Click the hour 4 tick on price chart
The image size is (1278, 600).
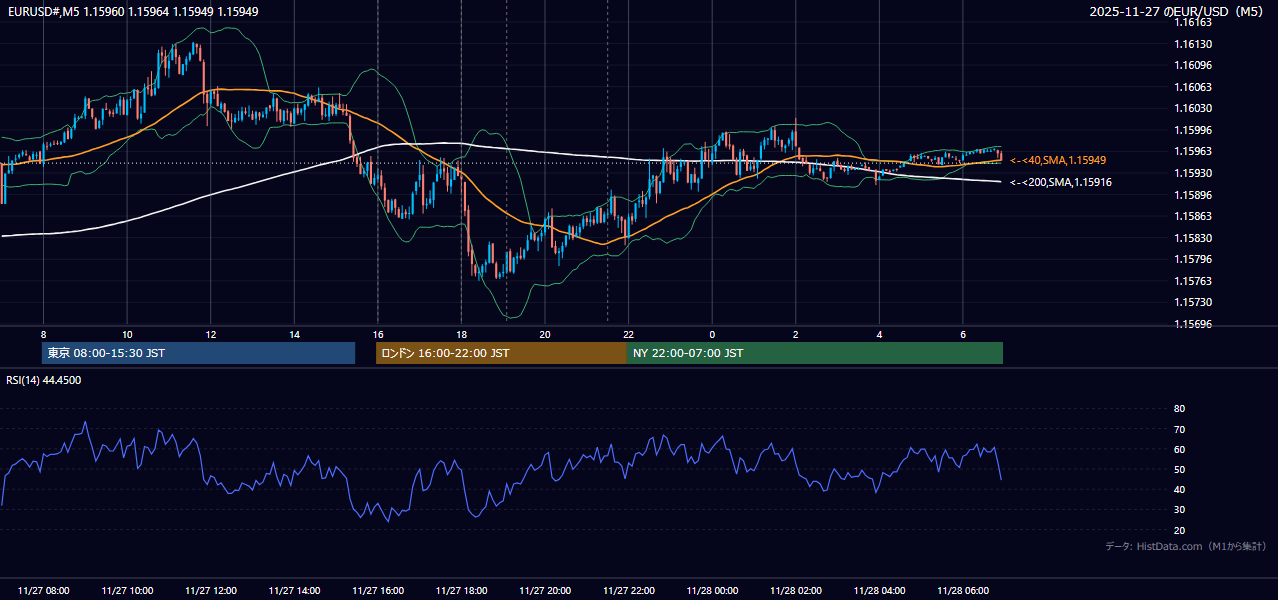click(879, 334)
